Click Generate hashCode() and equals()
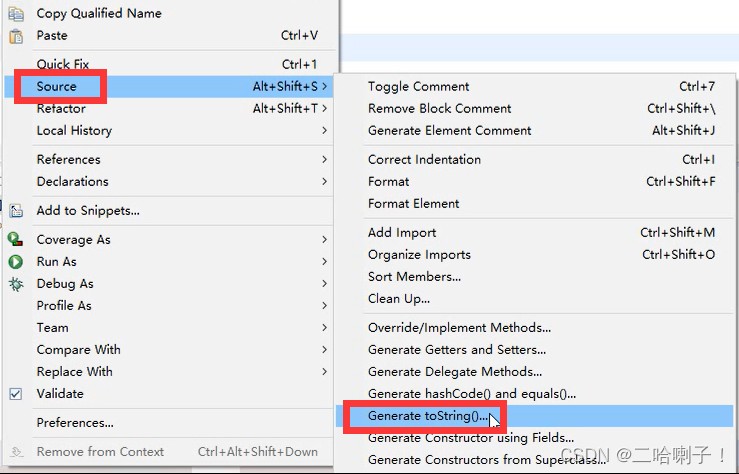Image resolution: width=739 pixels, height=474 pixels. click(471, 394)
